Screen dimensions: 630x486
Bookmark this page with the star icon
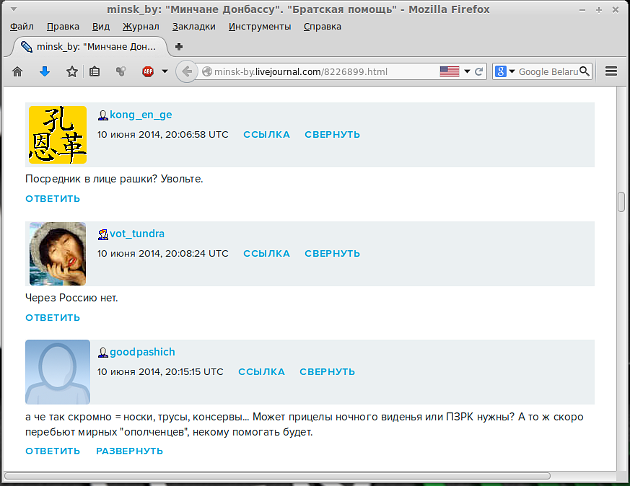[71, 72]
